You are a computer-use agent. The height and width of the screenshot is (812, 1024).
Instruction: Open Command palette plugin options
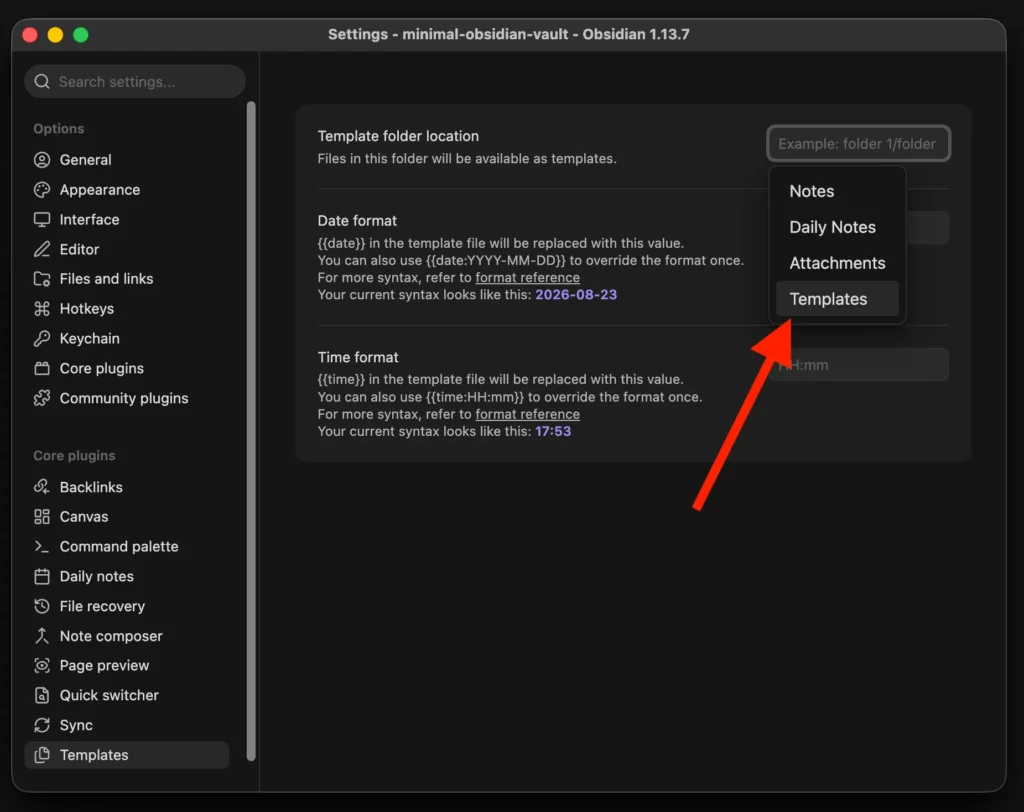tap(127, 546)
